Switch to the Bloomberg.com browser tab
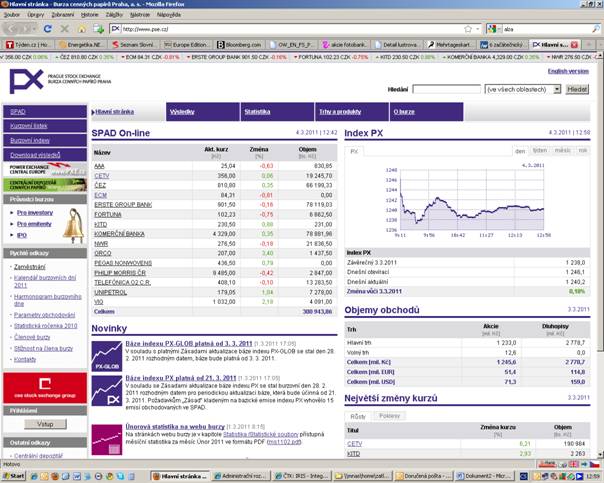 239,45
